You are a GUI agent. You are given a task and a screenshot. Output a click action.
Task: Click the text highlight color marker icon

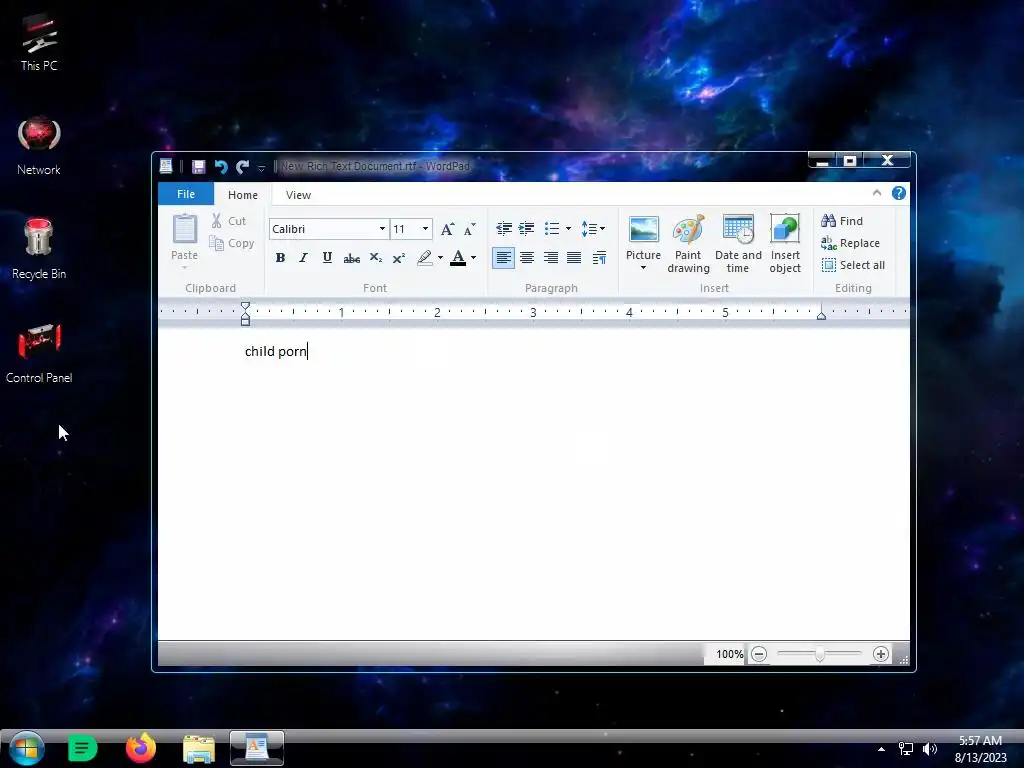424,258
